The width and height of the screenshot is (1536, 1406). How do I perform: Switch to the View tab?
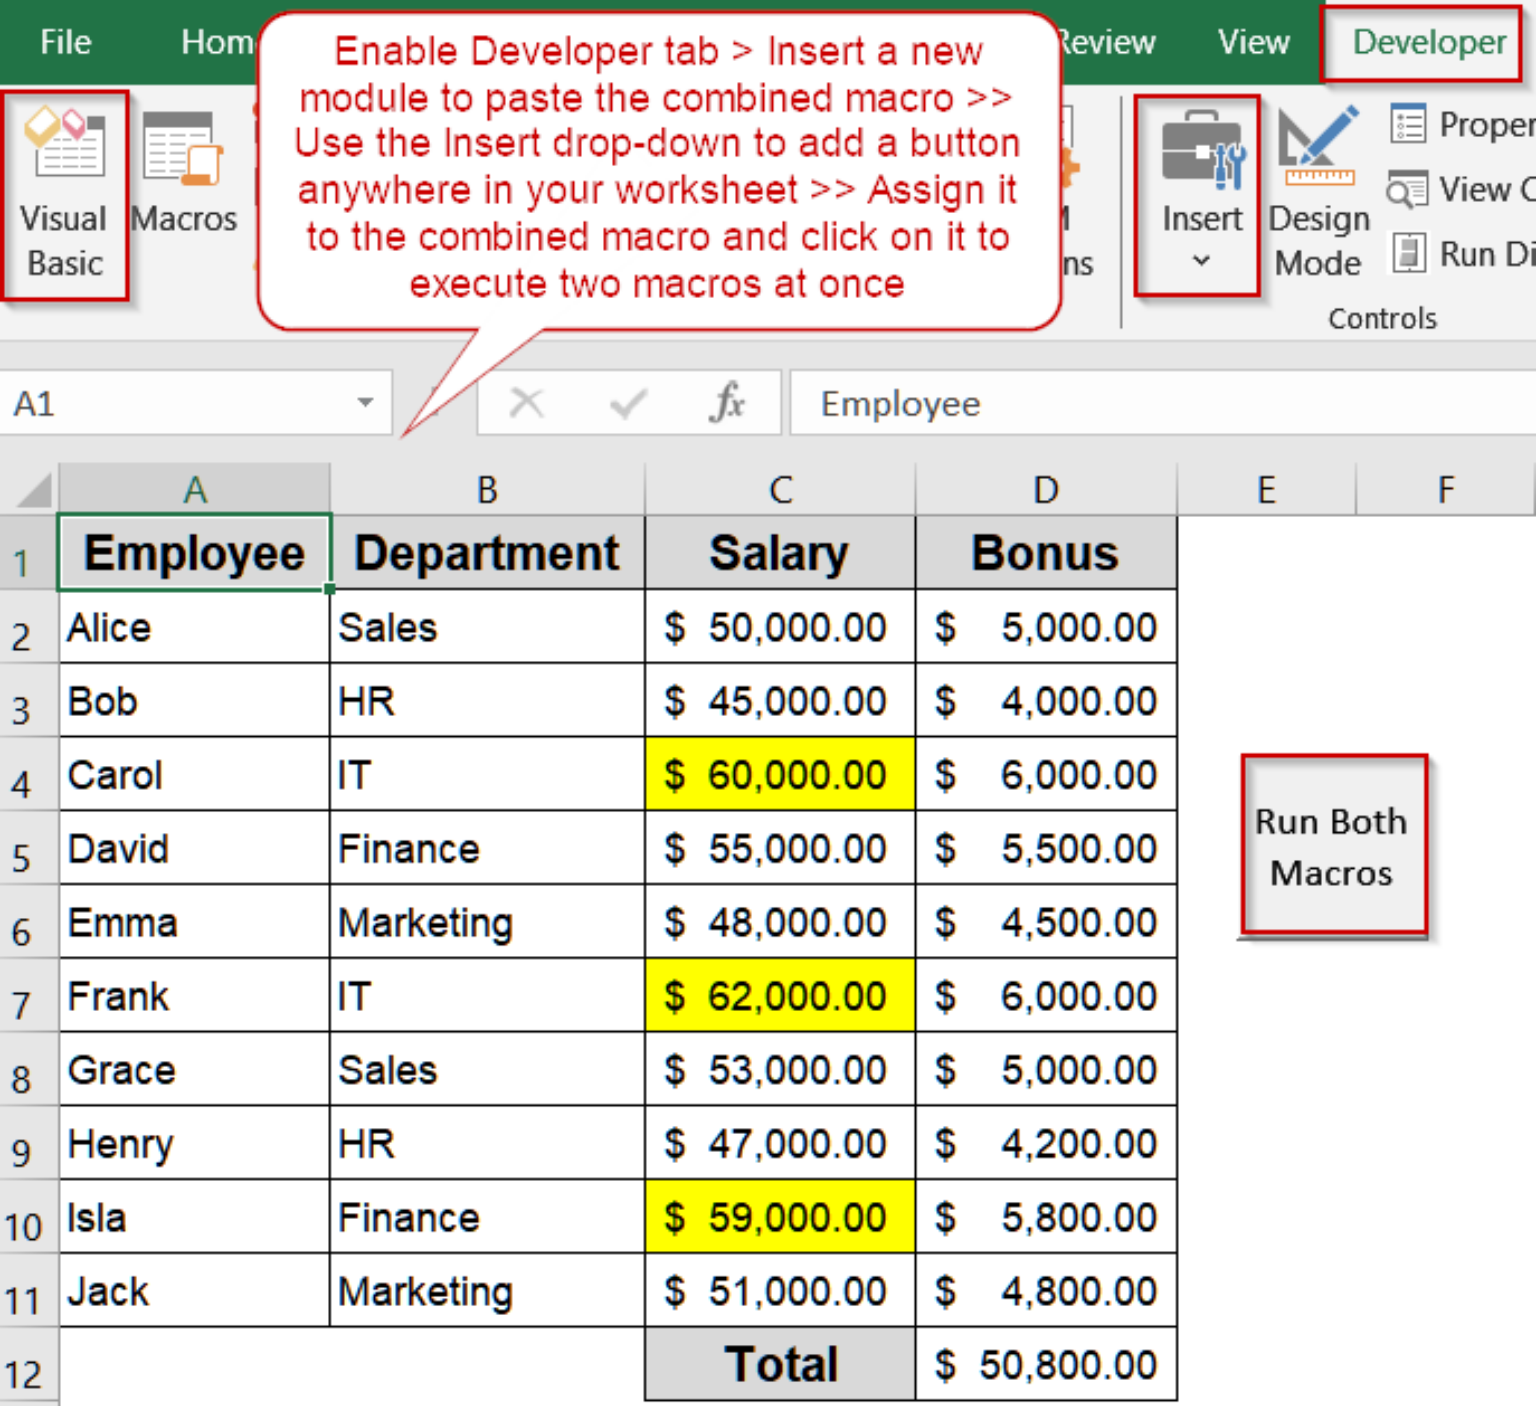(1252, 42)
